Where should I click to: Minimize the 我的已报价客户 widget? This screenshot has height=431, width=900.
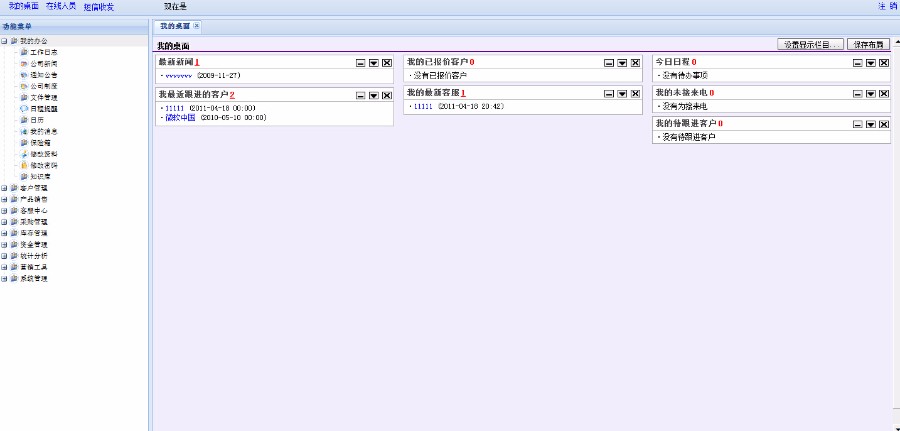click(609, 63)
